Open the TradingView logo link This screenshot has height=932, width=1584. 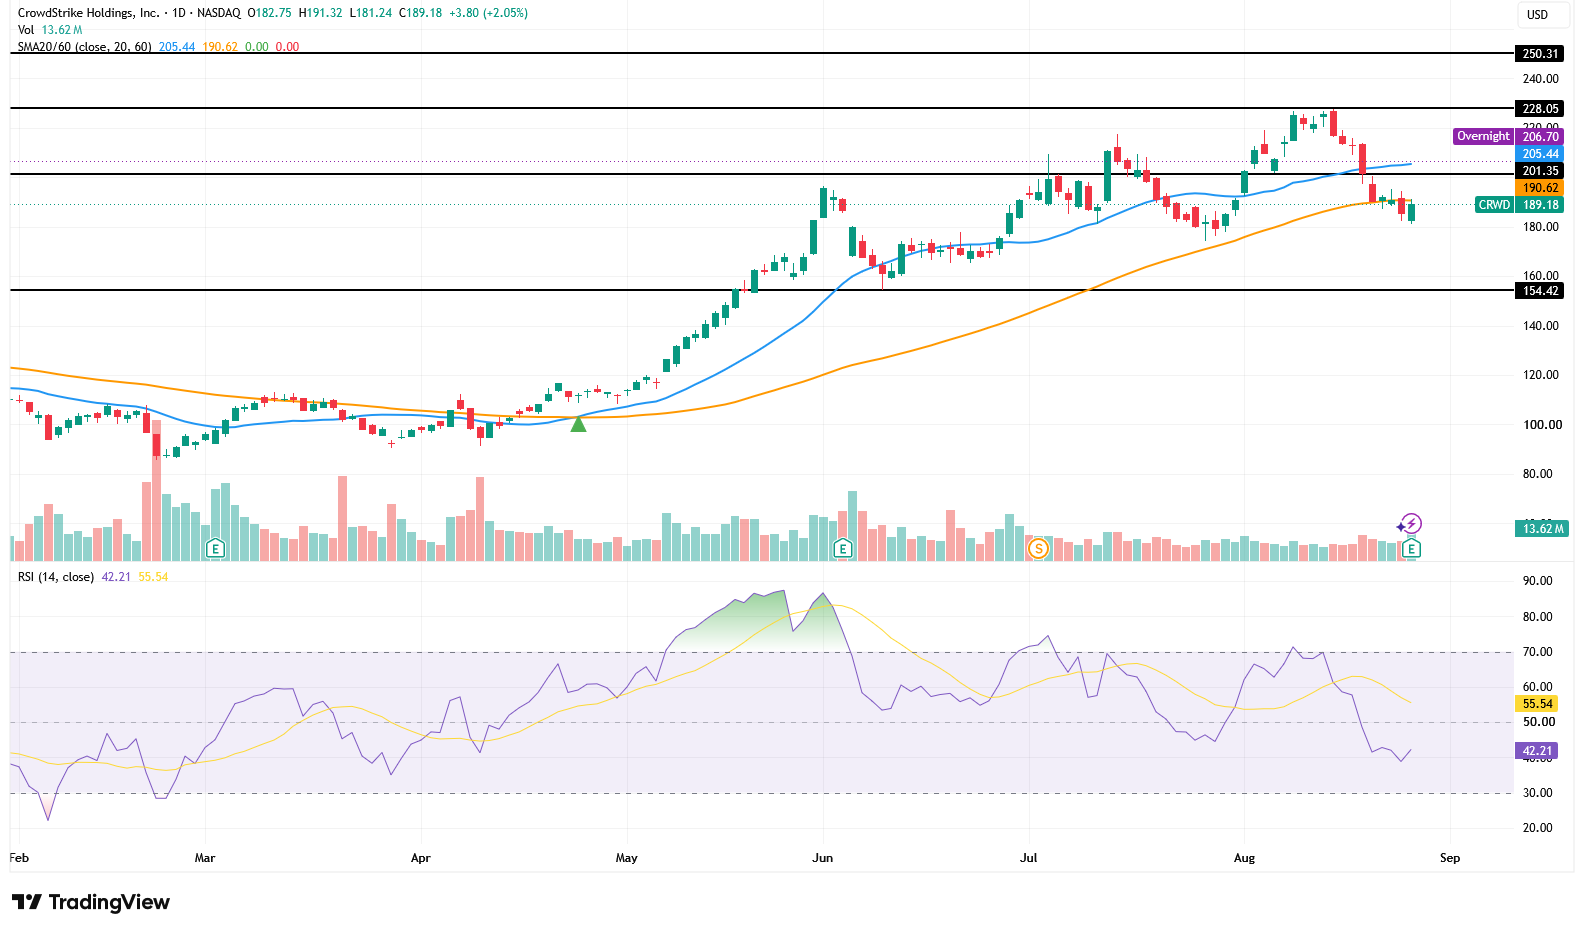coord(91,902)
